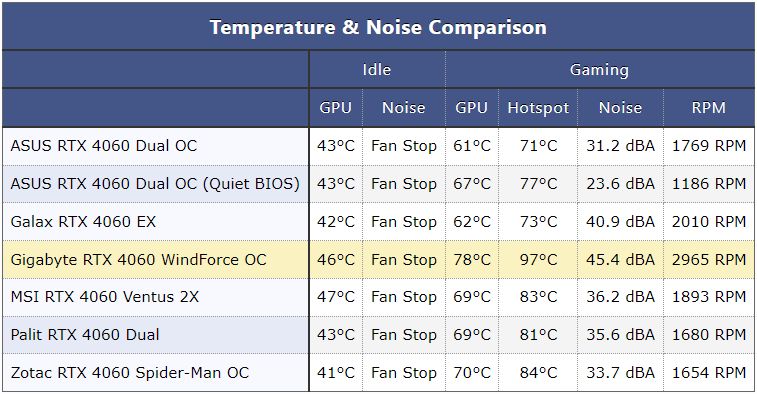This screenshot has width=757, height=394.
Task: Select the 41°C idle temperature cell
Action: pyautogui.click(x=336, y=373)
